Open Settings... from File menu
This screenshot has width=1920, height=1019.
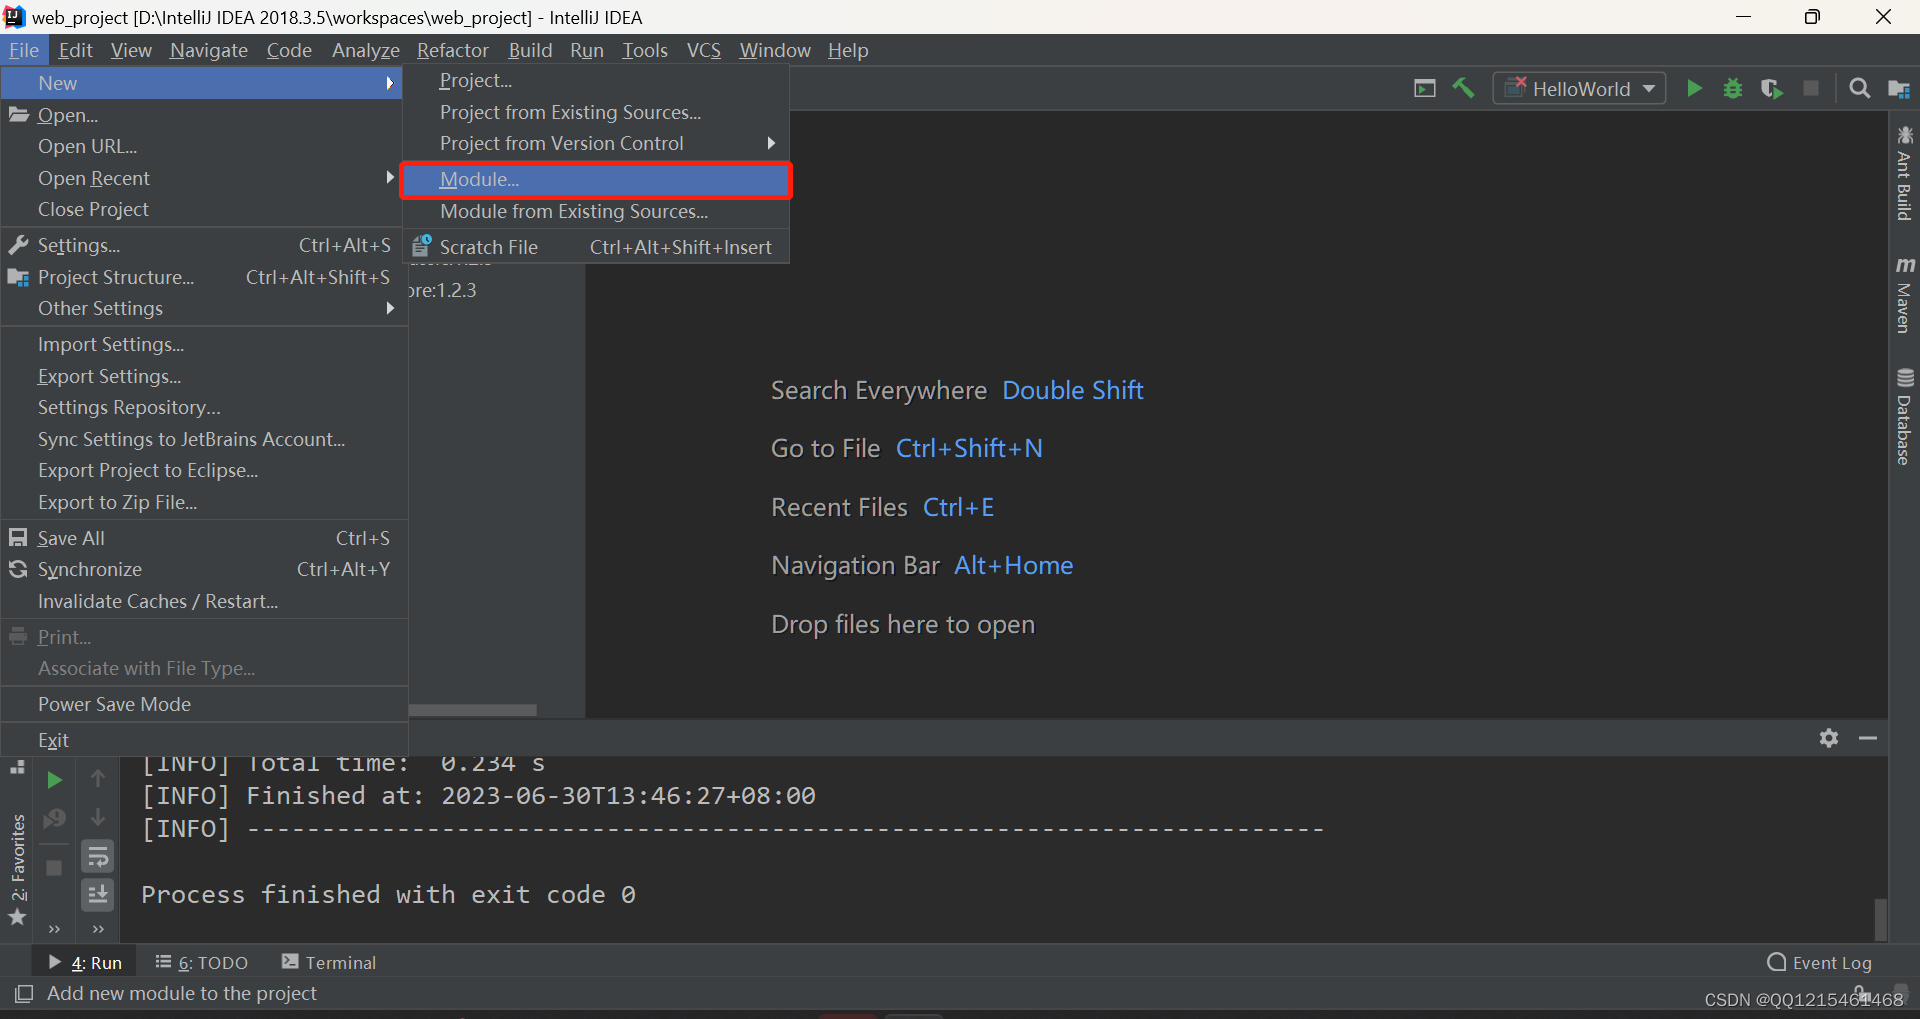pos(204,245)
